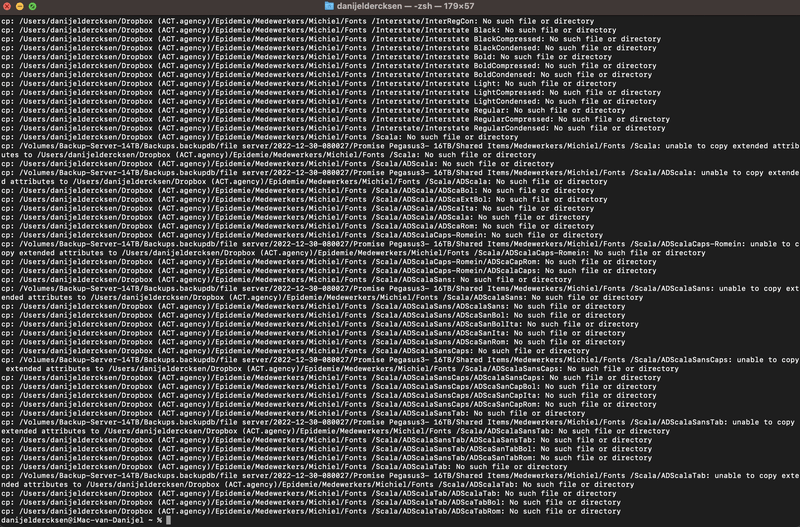Click the "Interstate BlackCondensed" error line
Screen dimensions: 800x527
coord(329,48)
